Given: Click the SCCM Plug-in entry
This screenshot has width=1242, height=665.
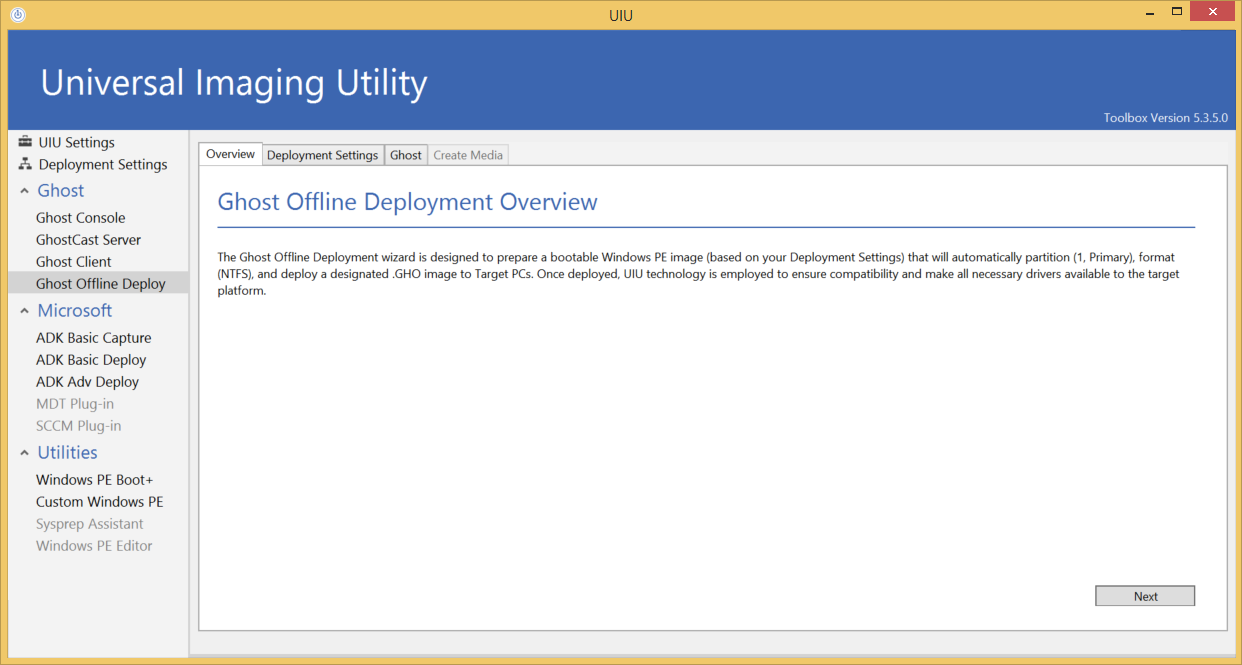Looking at the screenshot, I should tap(79, 426).
